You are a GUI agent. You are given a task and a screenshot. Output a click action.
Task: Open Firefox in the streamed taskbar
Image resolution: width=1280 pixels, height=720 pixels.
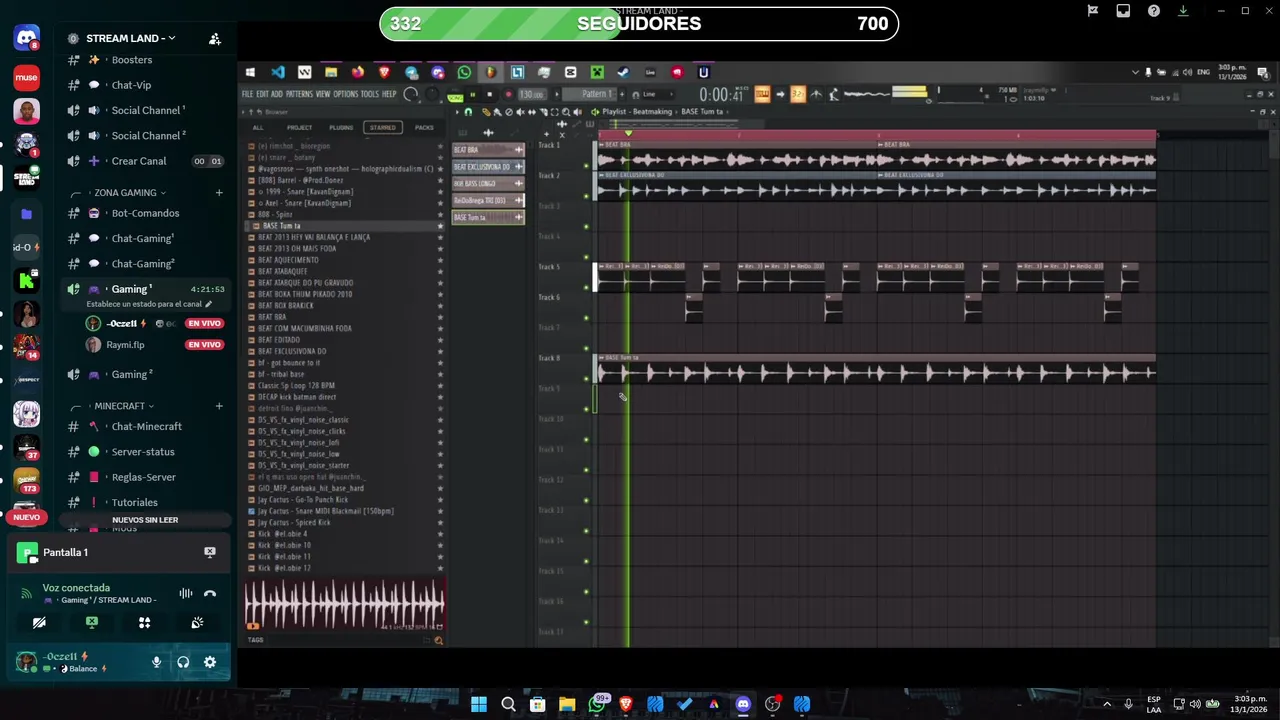(358, 72)
